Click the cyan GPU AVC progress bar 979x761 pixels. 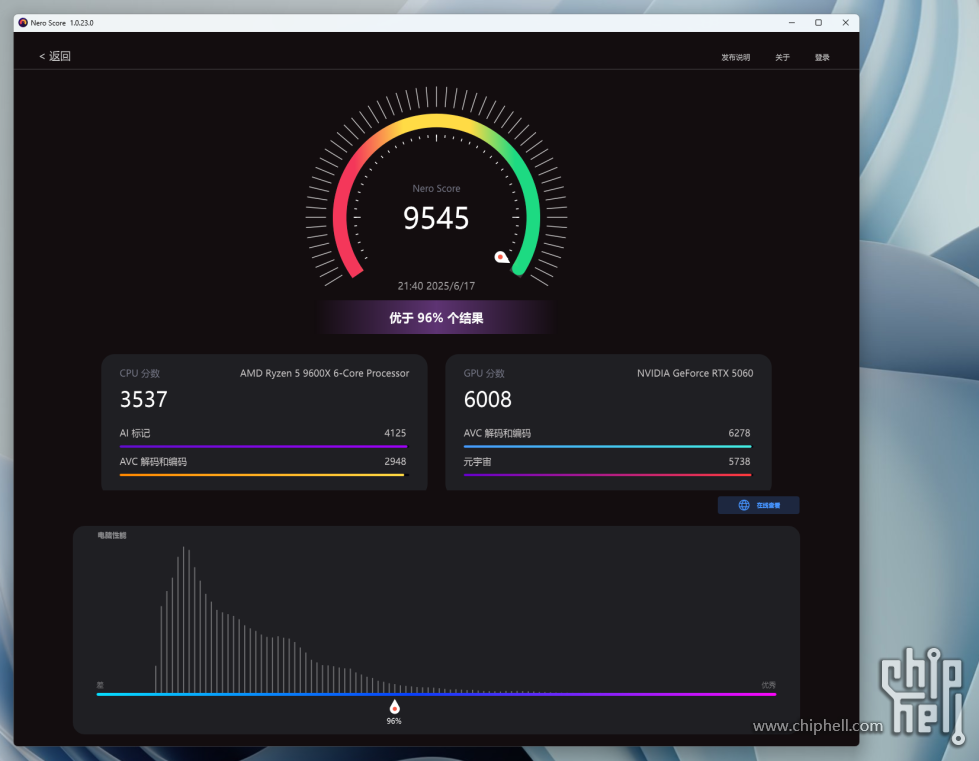tap(608, 446)
